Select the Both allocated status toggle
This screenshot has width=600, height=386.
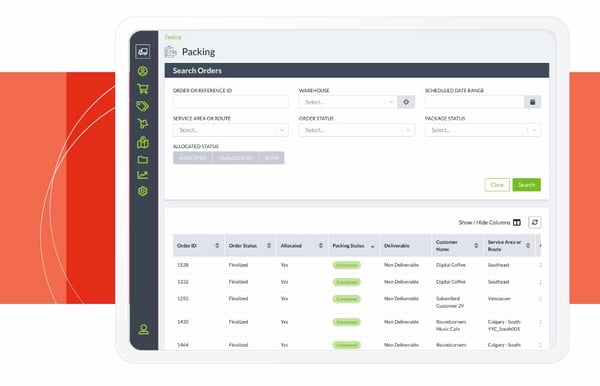pos(272,158)
